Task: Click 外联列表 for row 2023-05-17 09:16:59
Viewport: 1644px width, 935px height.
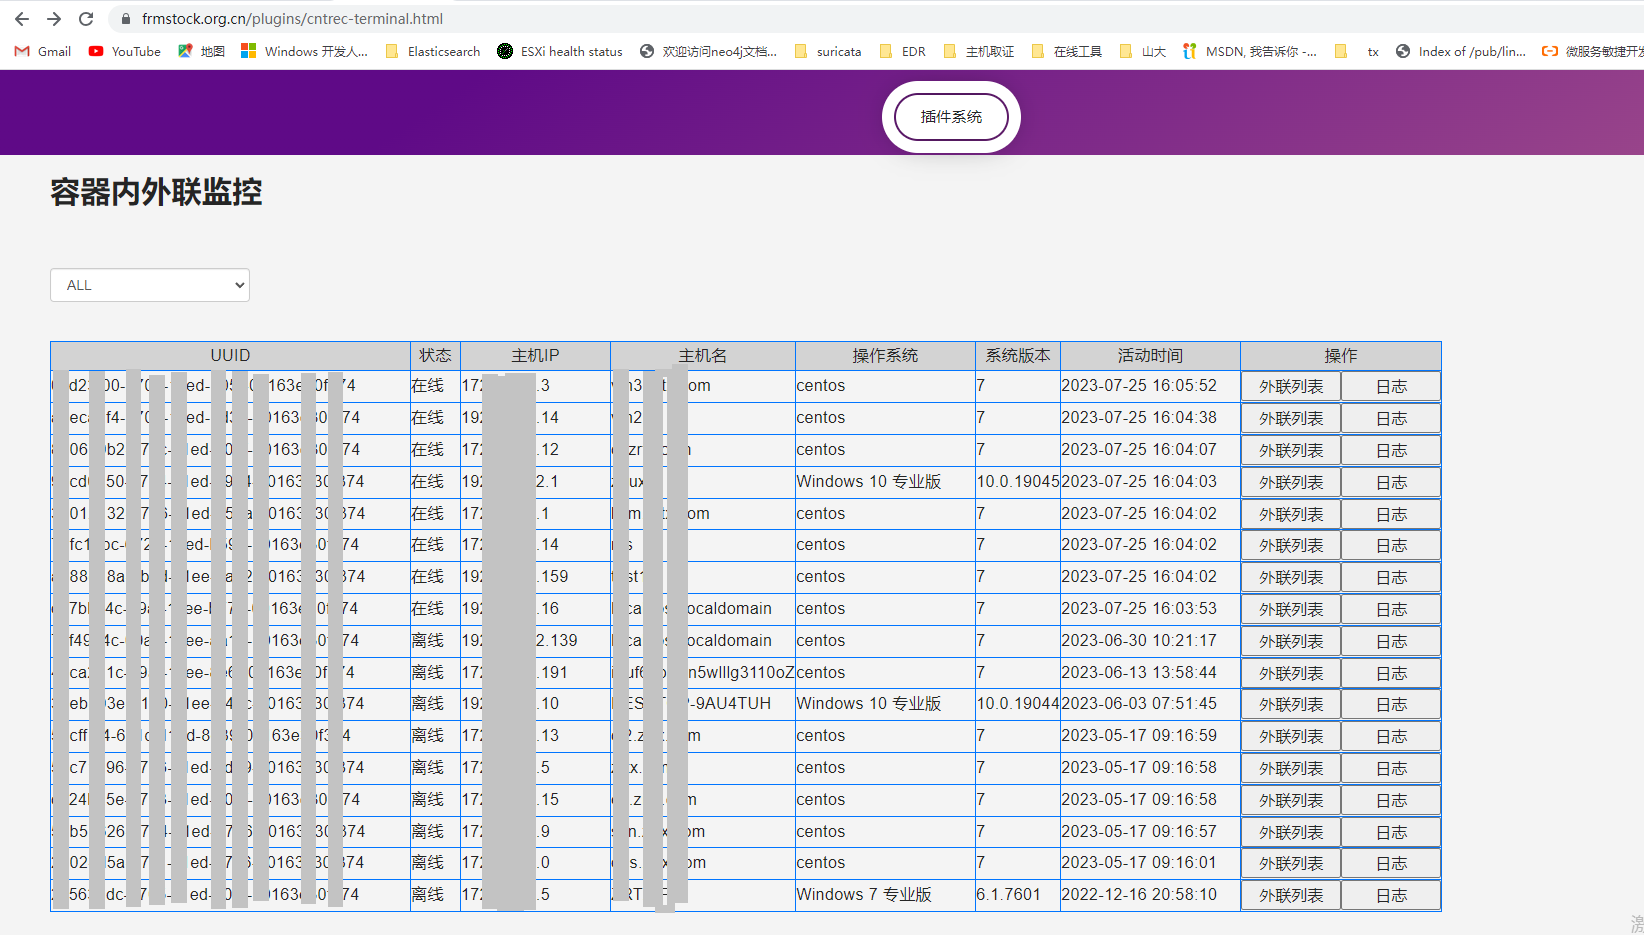Action: (x=1291, y=737)
